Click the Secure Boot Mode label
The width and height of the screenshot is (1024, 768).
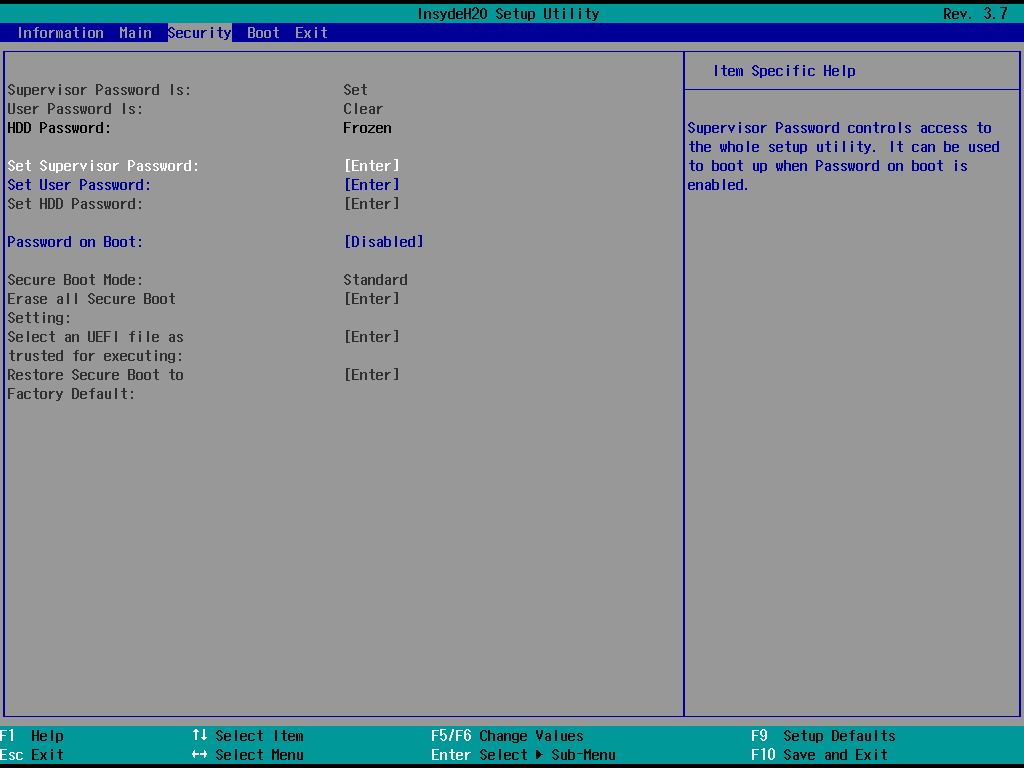[x=75, y=280]
